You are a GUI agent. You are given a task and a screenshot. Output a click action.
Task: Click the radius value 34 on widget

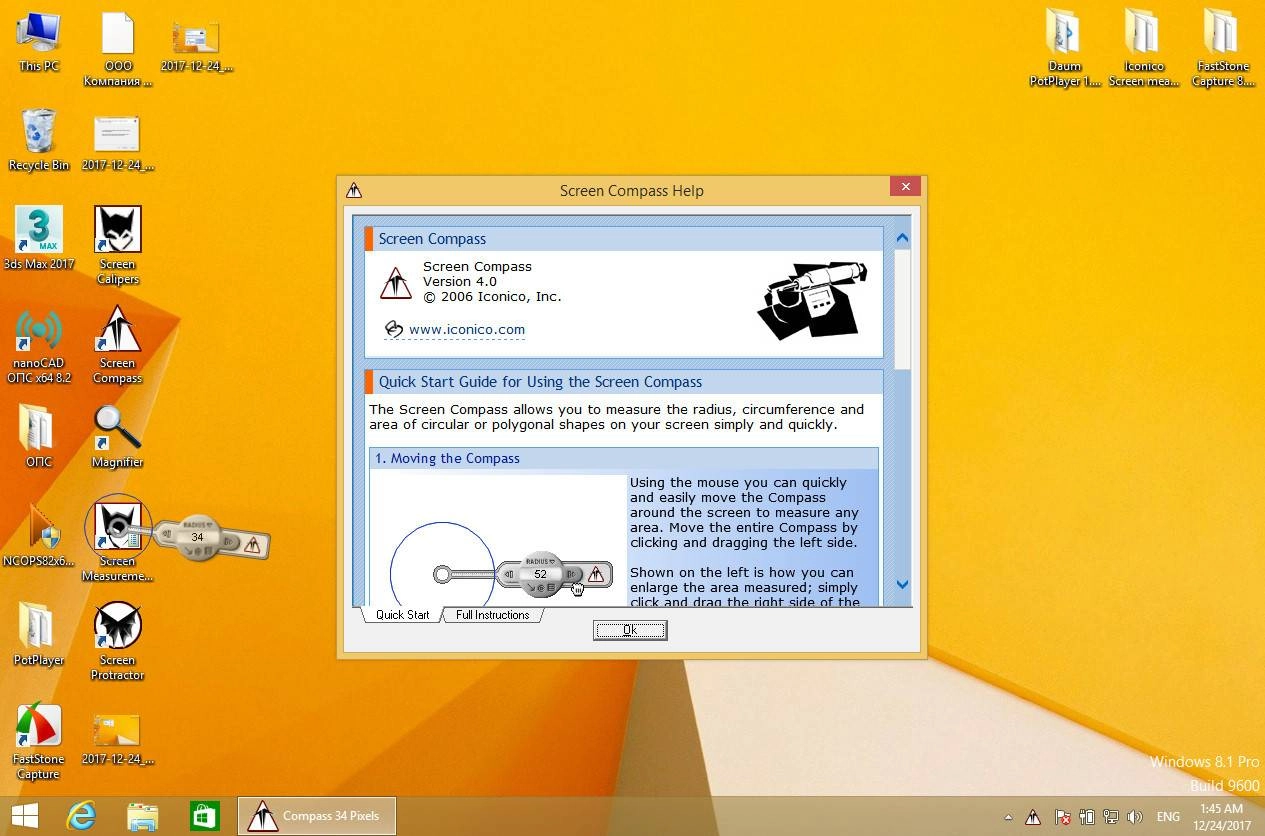197,537
